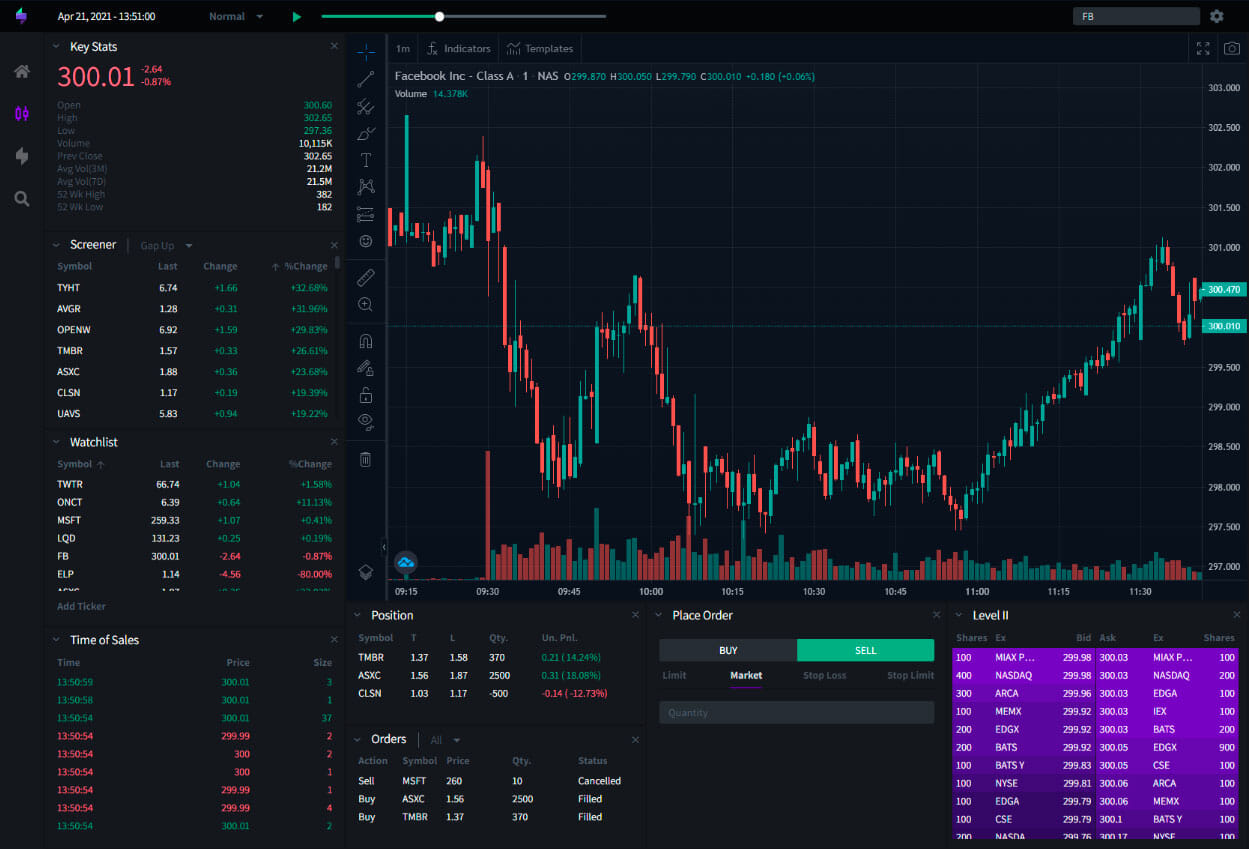
Task: Select the Limit order type
Action: click(x=674, y=675)
